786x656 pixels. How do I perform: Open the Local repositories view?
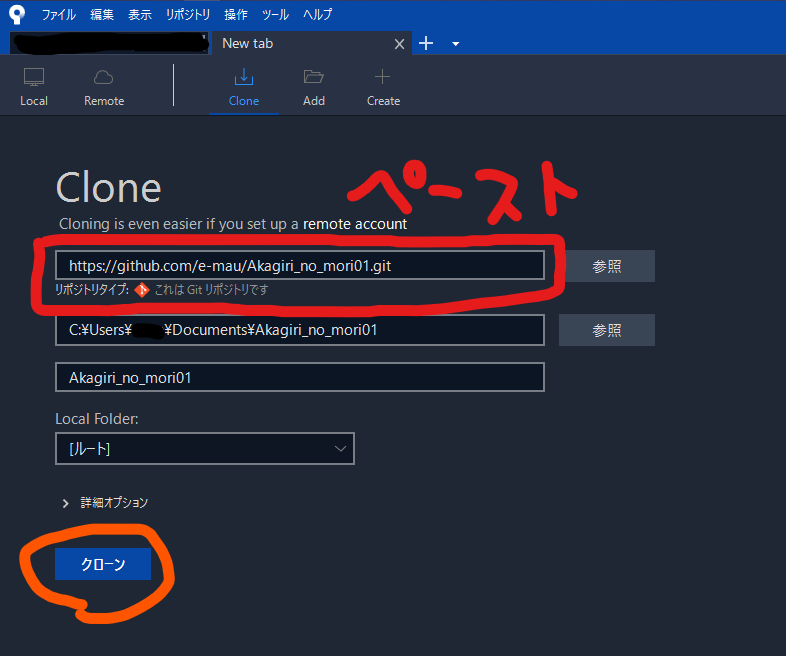34,87
